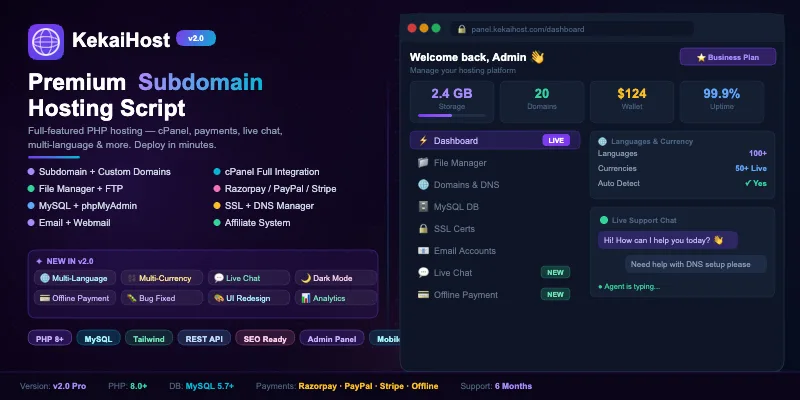Click the lightning bolt Dashboard icon

click(423, 141)
